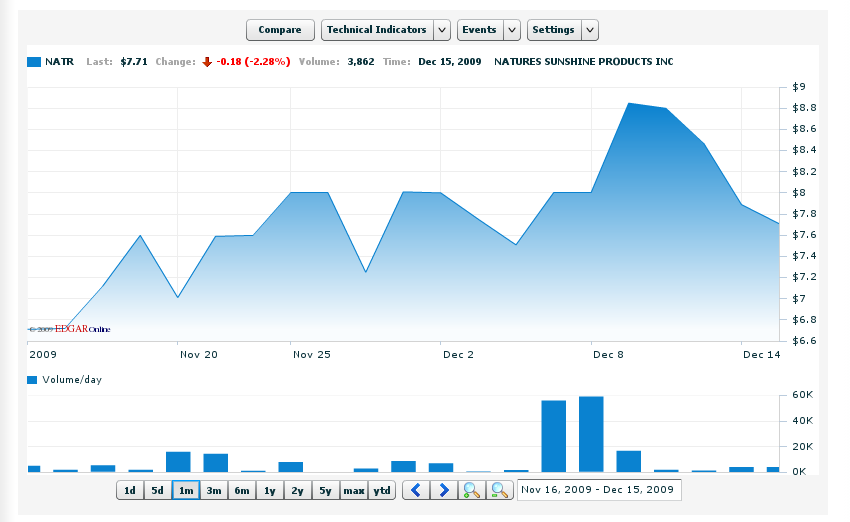
Task: Click NATURES SUNSHINE PRODUCTS INC name
Action: pyautogui.click(x=584, y=62)
